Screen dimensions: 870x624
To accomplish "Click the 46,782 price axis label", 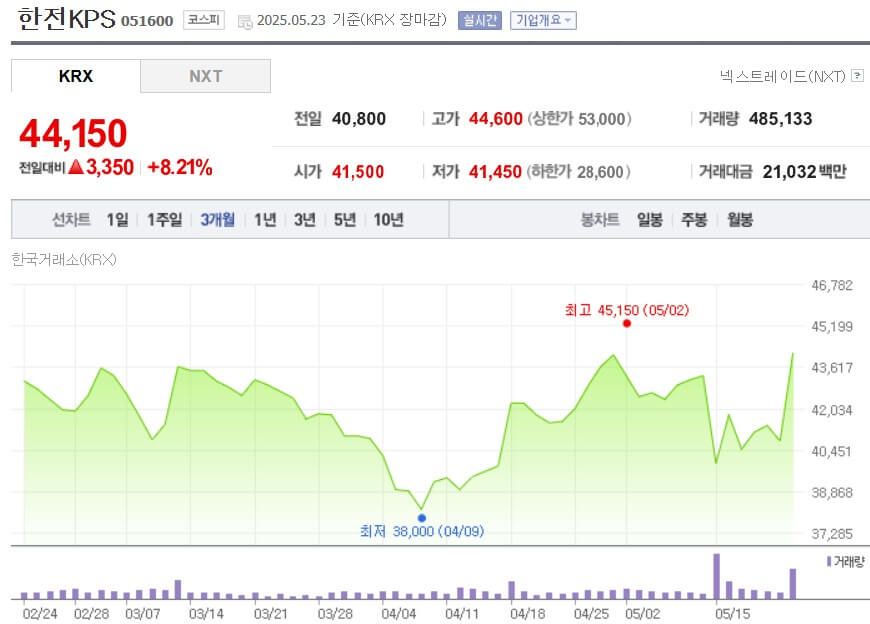I will click(x=832, y=286).
